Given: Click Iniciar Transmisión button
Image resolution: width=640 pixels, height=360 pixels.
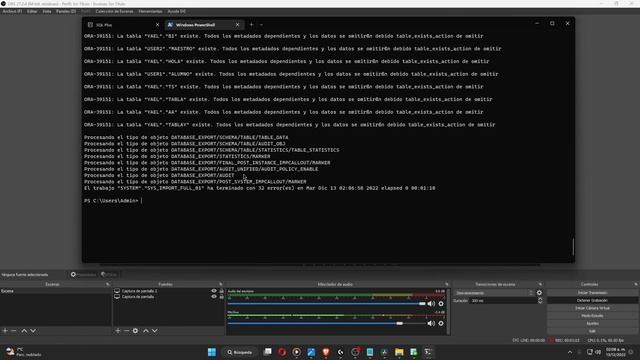Looking at the screenshot, I should [x=592, y=293].
